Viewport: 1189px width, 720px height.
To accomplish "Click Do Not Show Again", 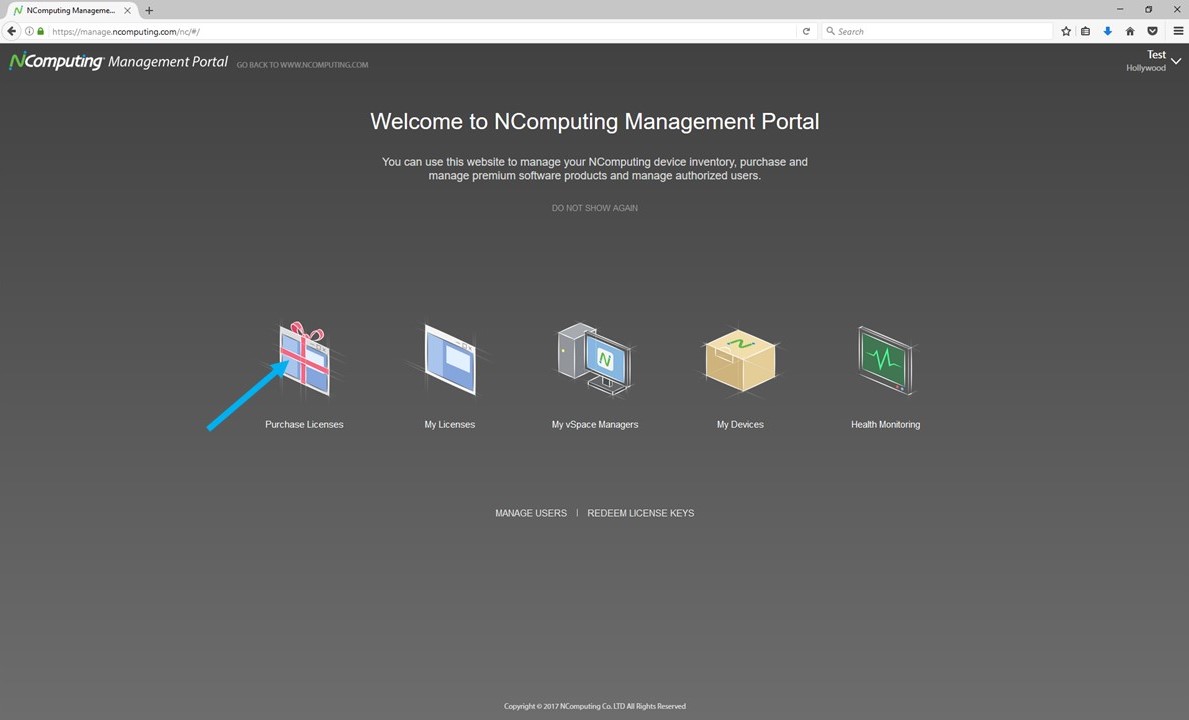I will pos(594,208).
